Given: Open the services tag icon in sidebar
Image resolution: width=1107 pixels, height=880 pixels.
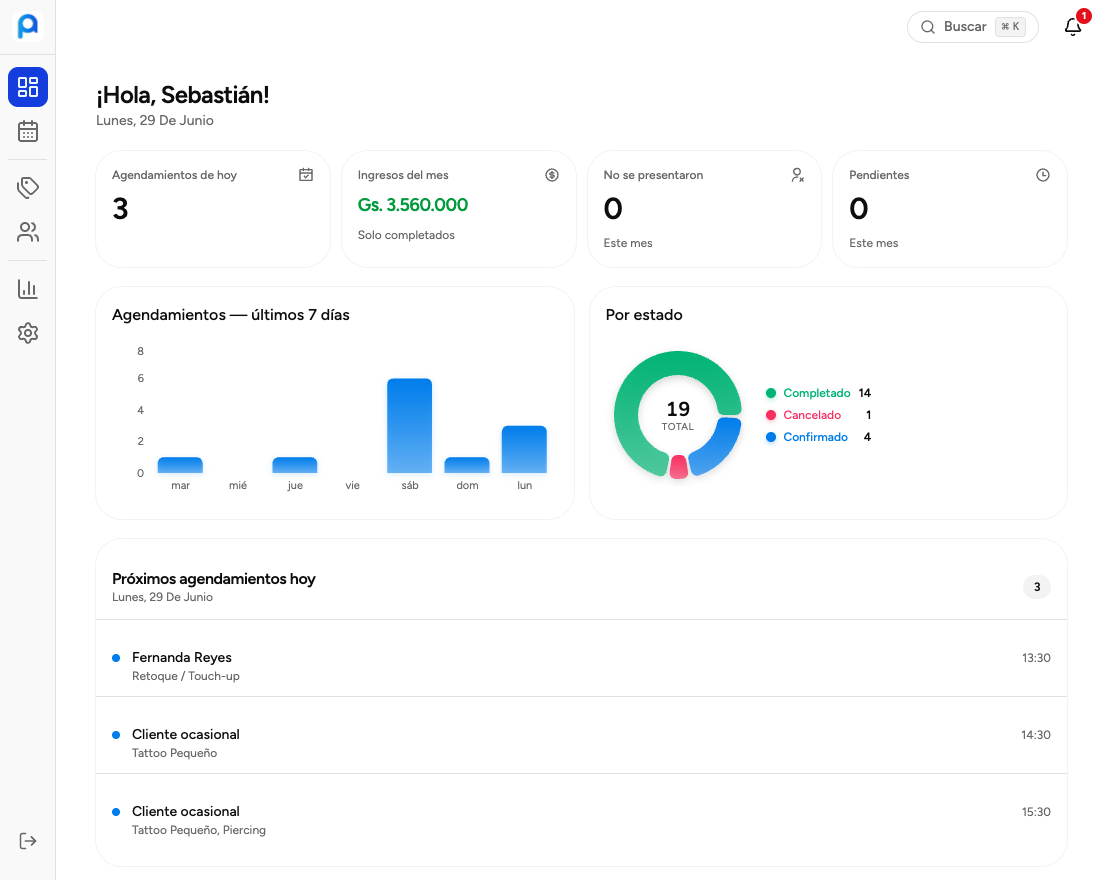Looking at the screenshot, I should (x=28, y=187).
